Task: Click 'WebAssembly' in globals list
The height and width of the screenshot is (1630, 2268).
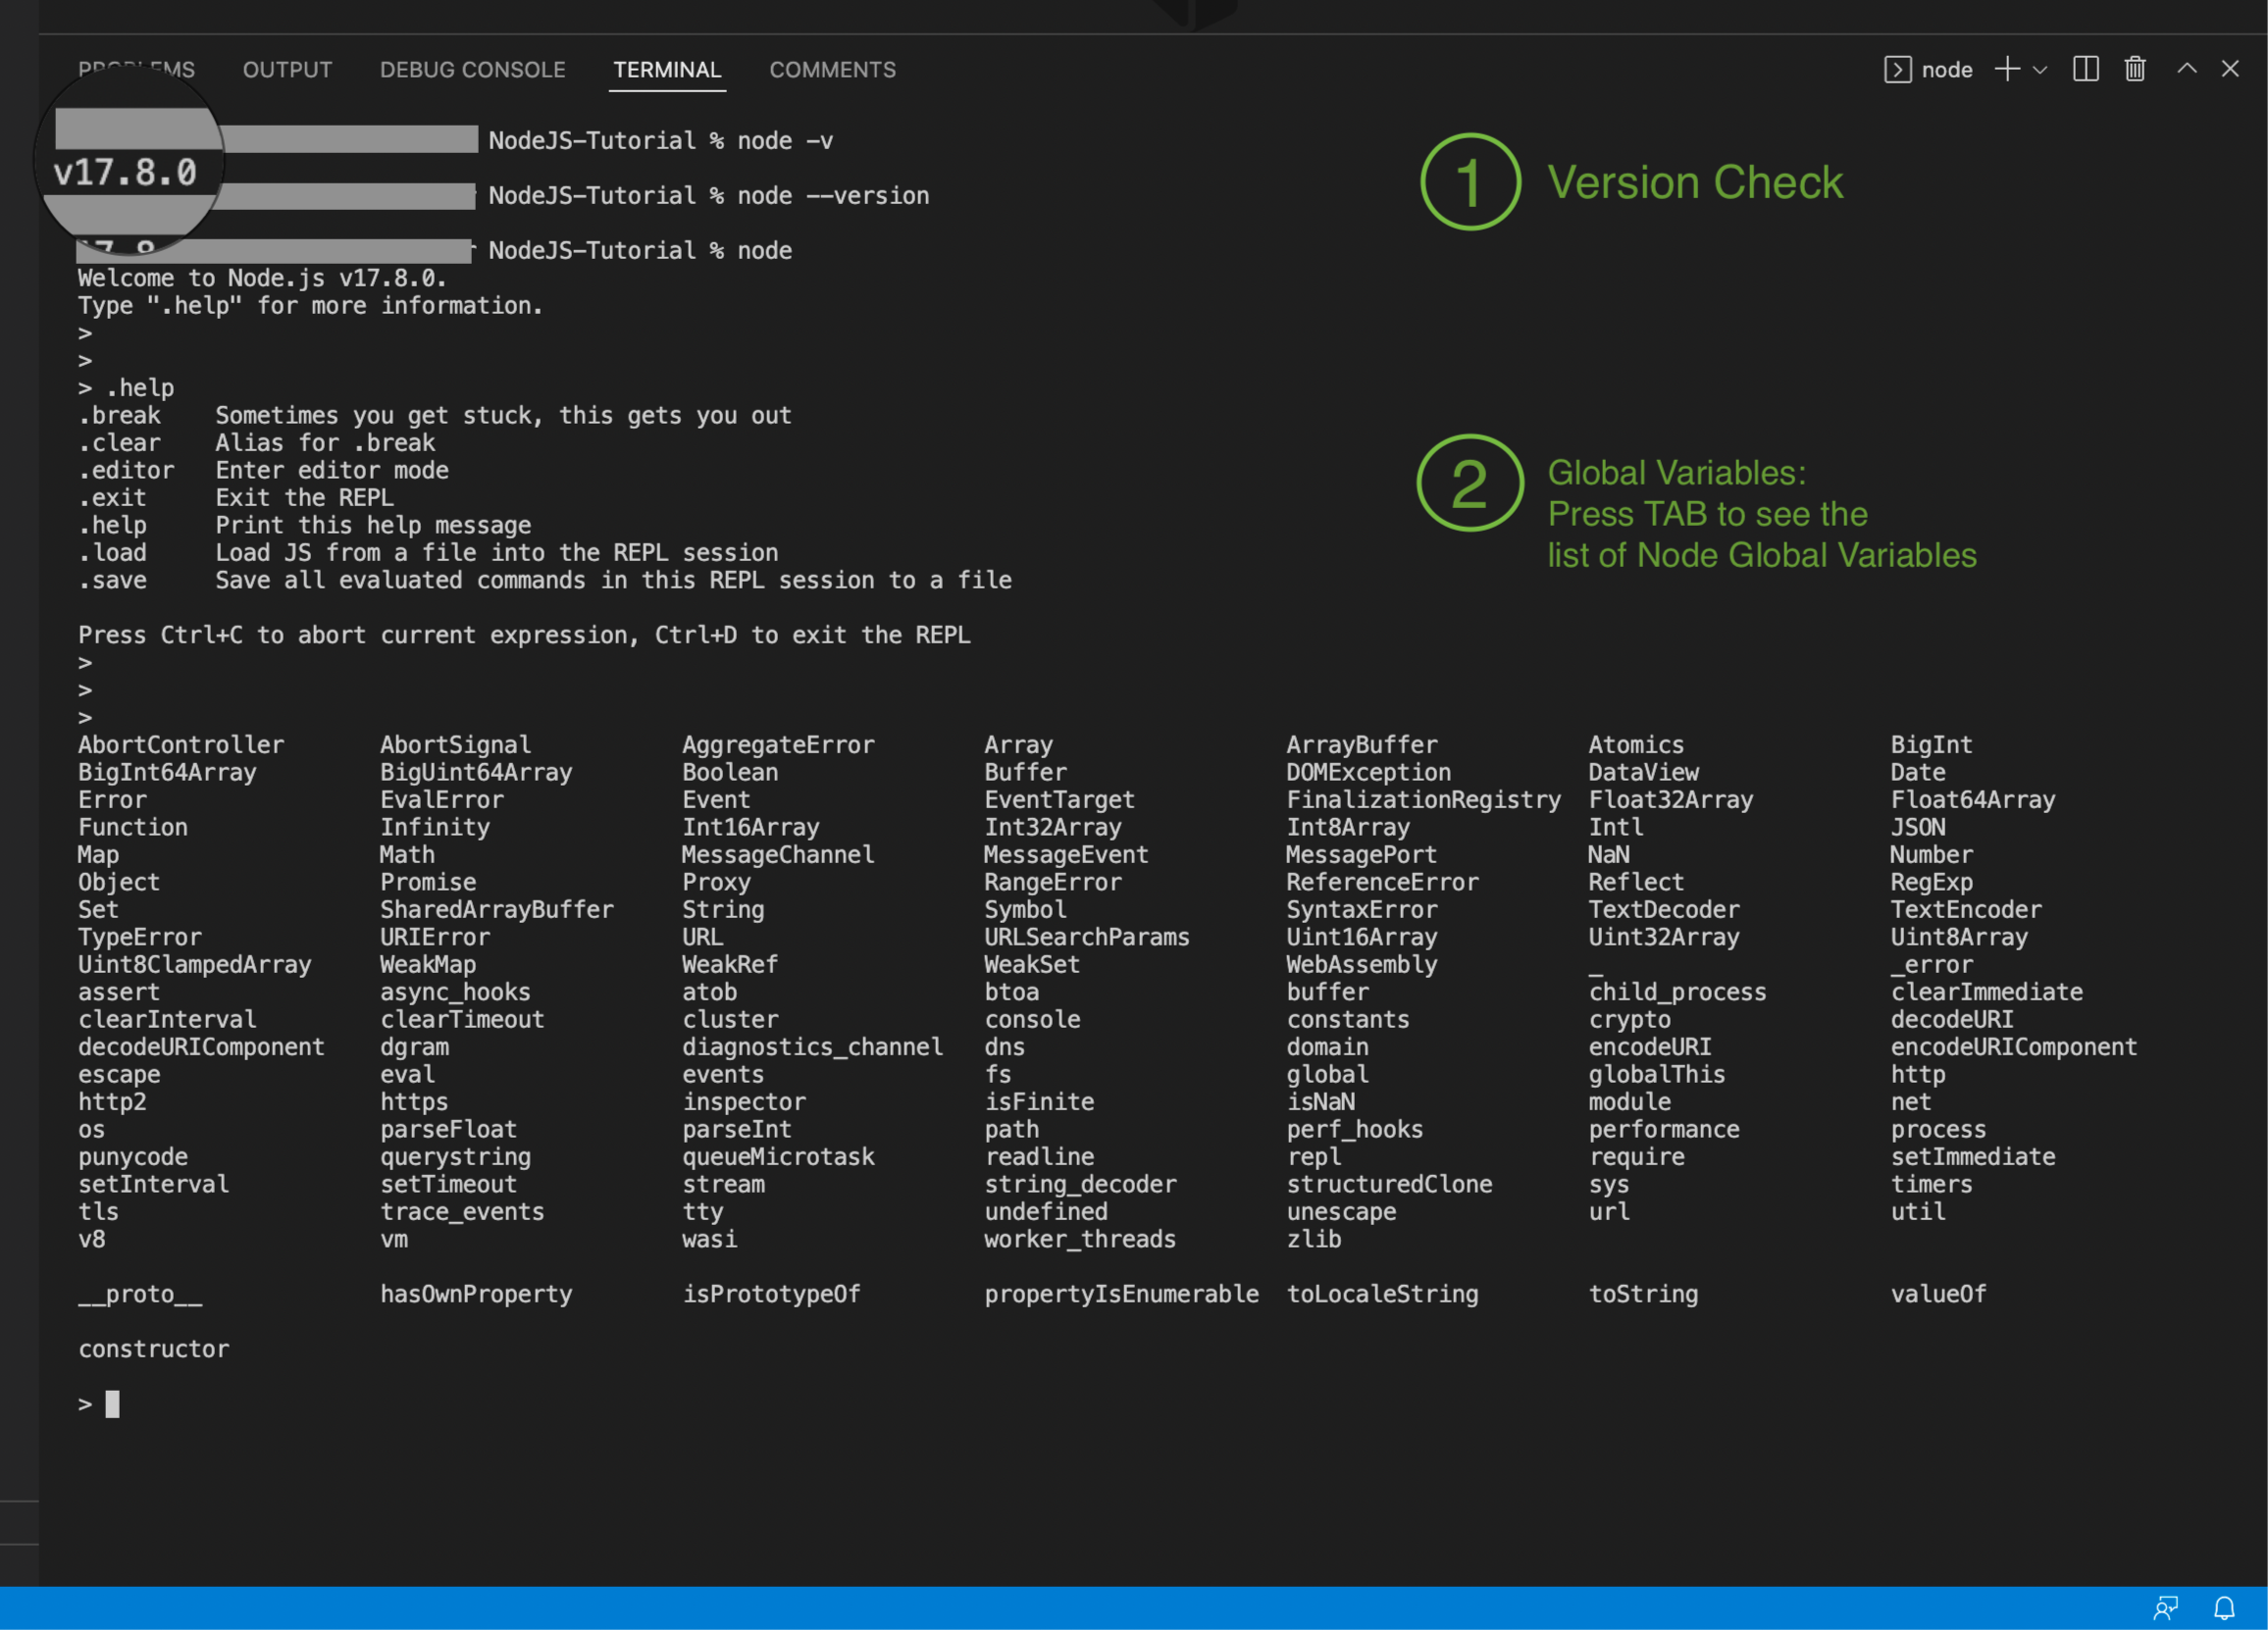Action: click(1361, 965)
